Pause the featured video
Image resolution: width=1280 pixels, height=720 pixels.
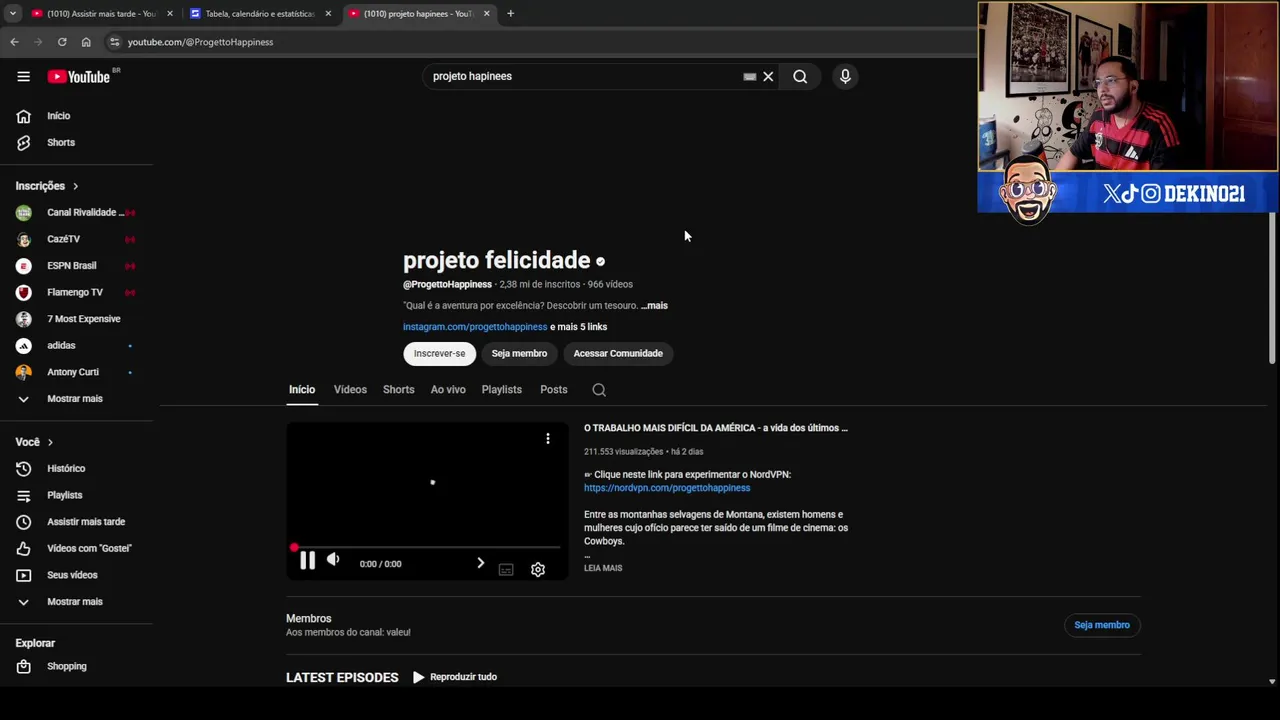(307, 562)
